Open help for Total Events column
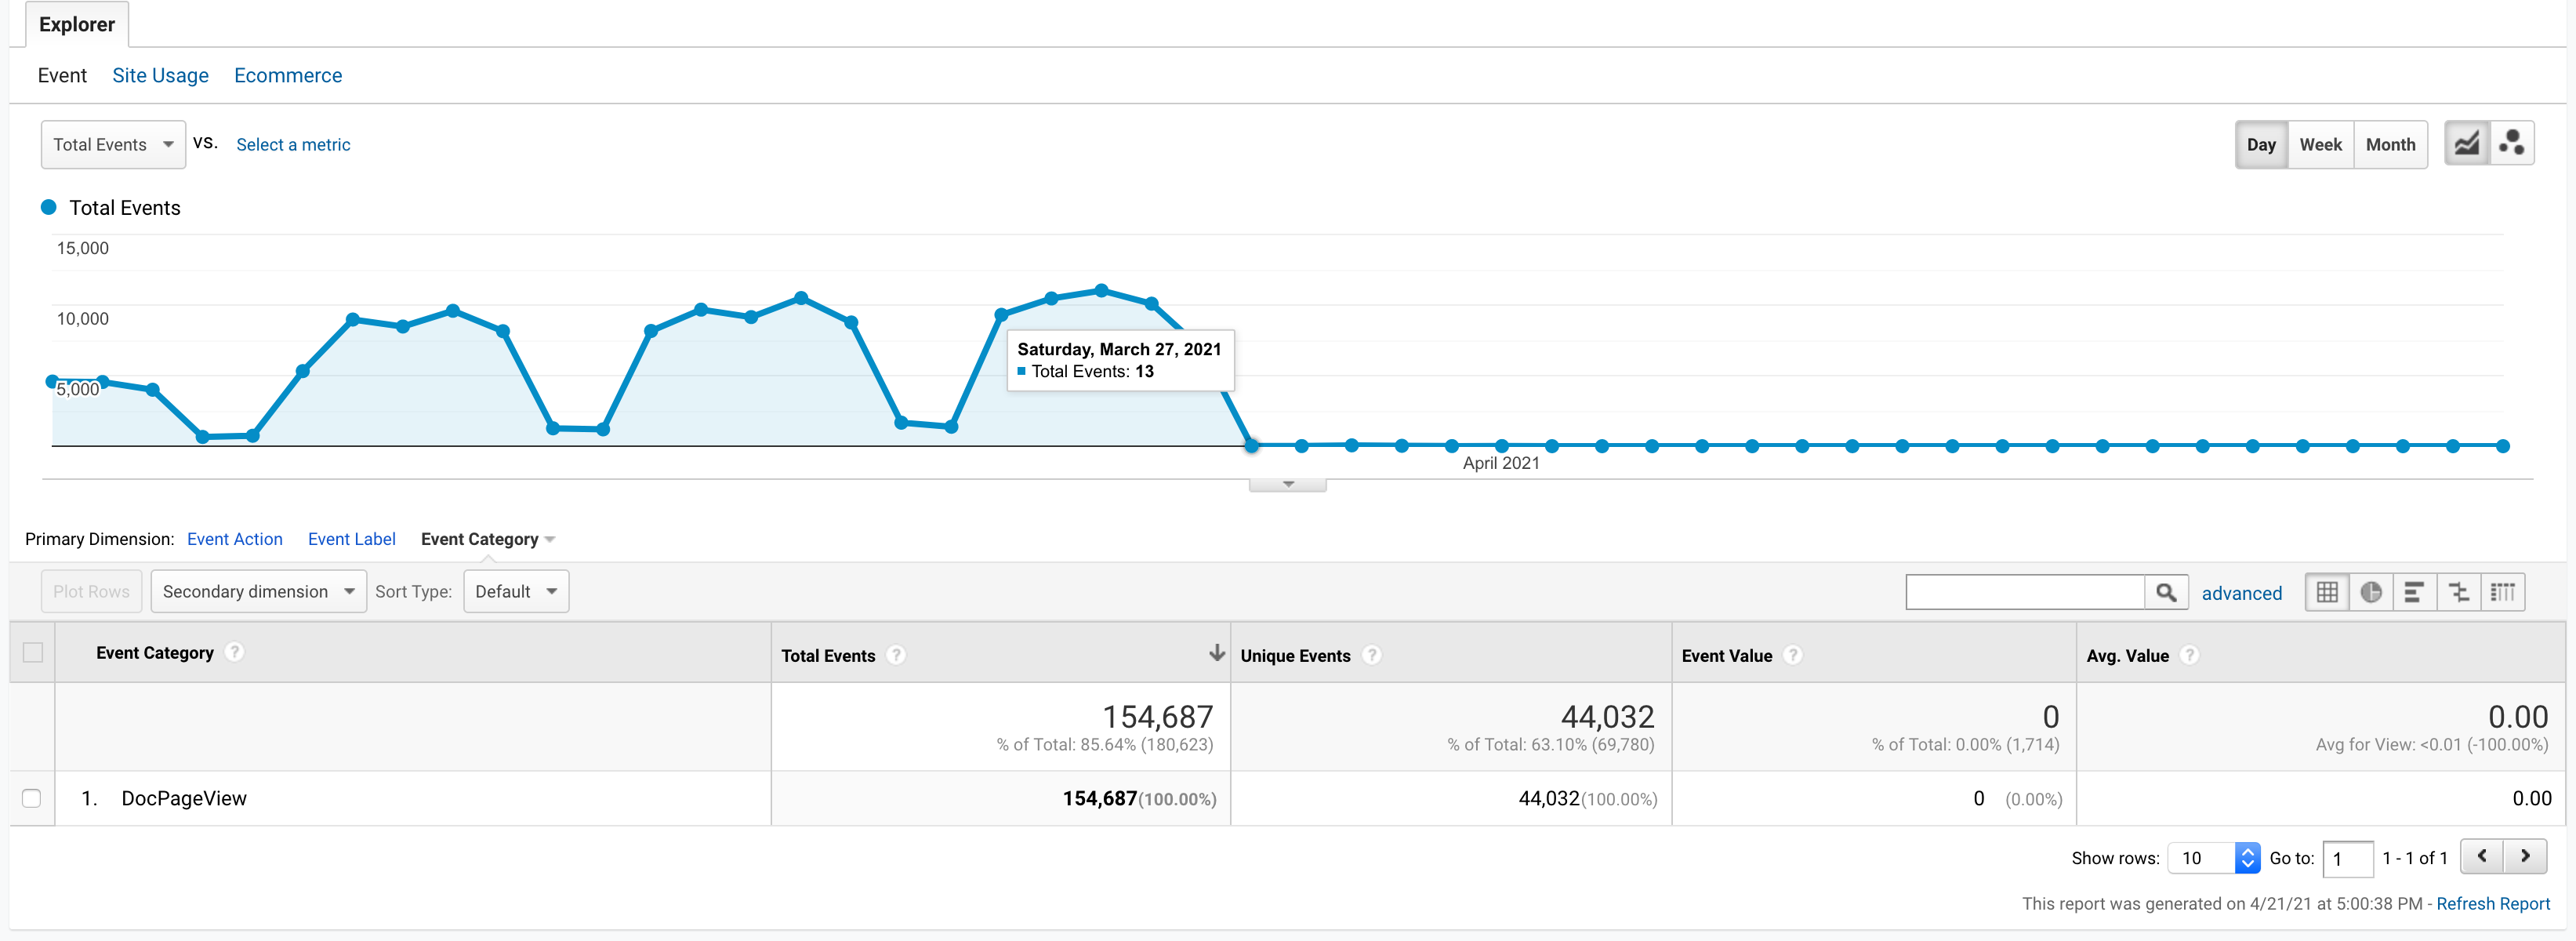2576x941 pixels. coord(896,655)
